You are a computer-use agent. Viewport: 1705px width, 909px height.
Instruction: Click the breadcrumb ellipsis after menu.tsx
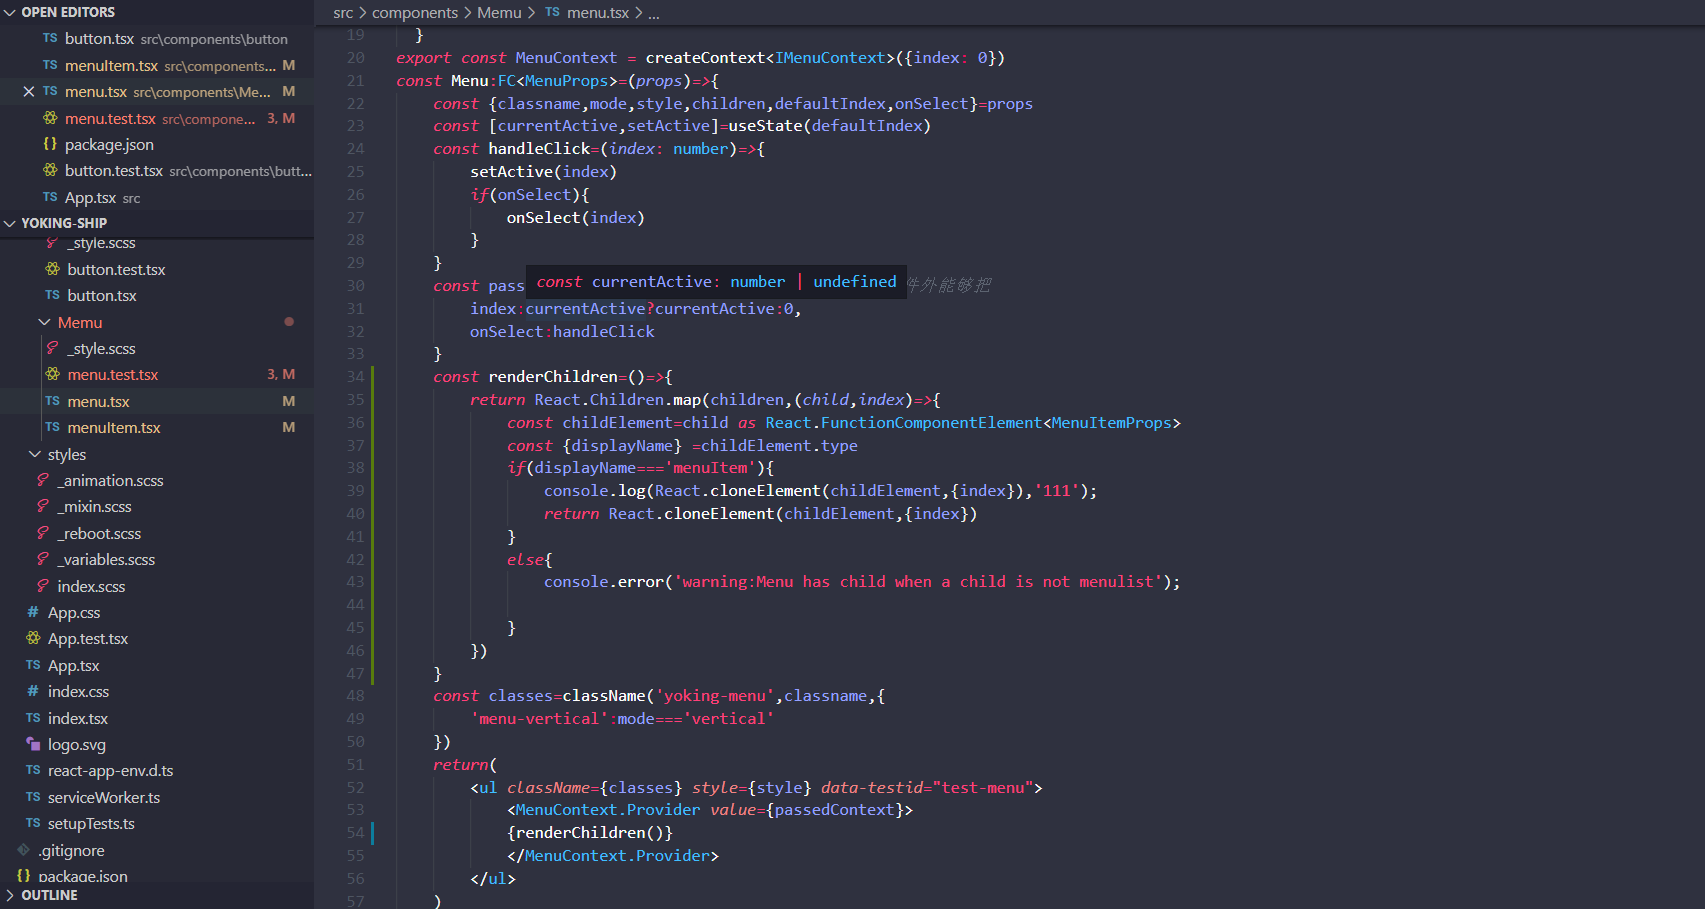tap(654, 13)
